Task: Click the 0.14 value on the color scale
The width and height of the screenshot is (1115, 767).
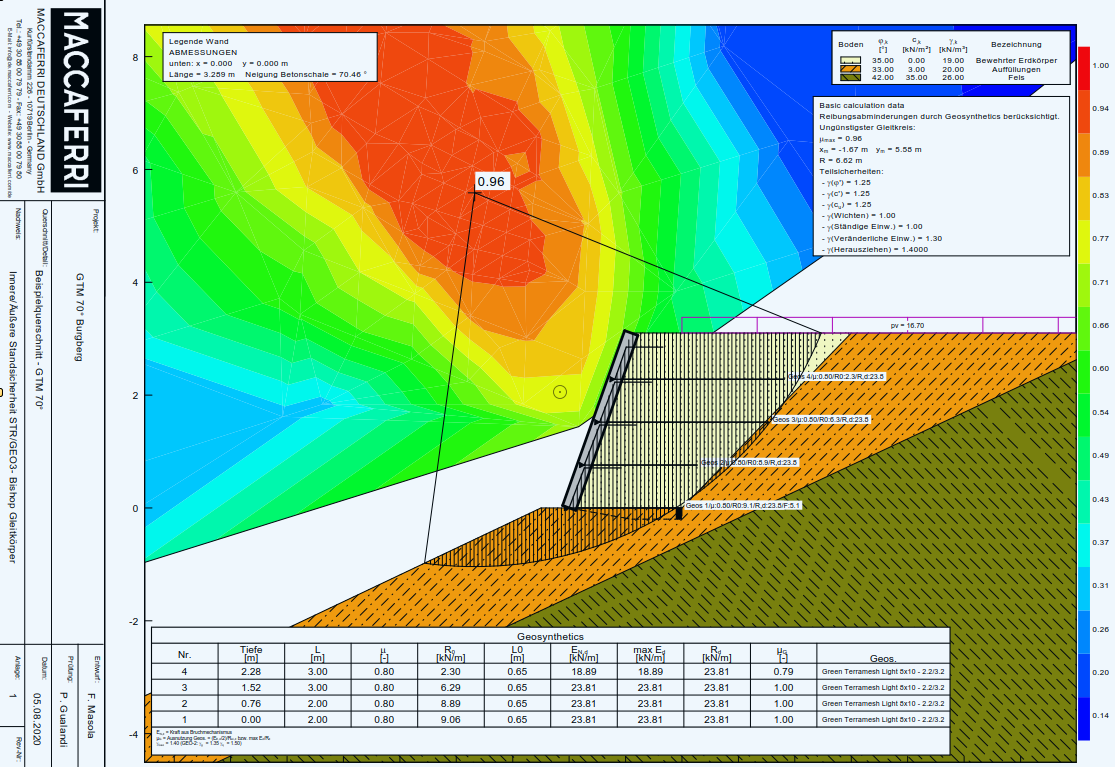Action: pyautogui.click(x=1101, y=716)
